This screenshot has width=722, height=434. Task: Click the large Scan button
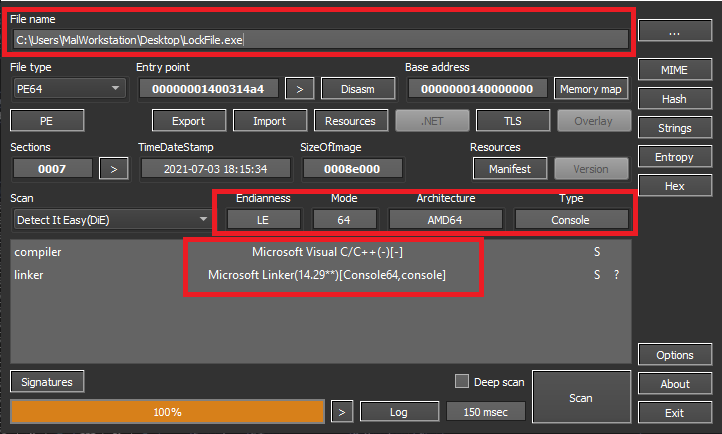point(581,397)
